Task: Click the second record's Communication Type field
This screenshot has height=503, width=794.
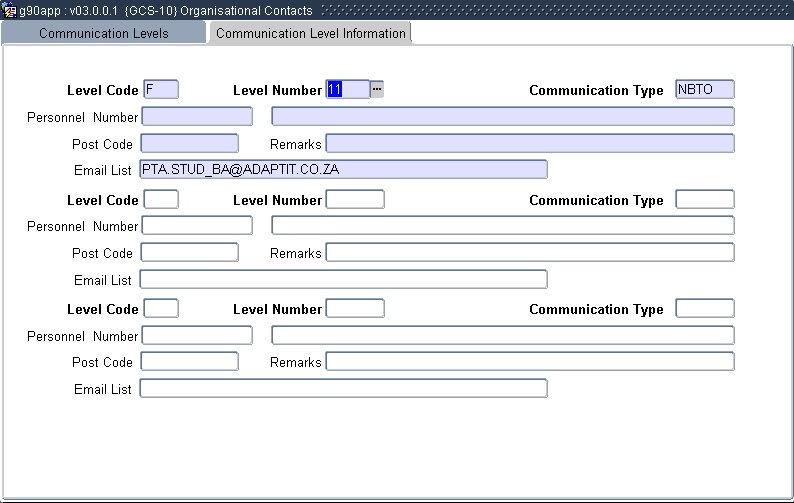Action: 705,199
